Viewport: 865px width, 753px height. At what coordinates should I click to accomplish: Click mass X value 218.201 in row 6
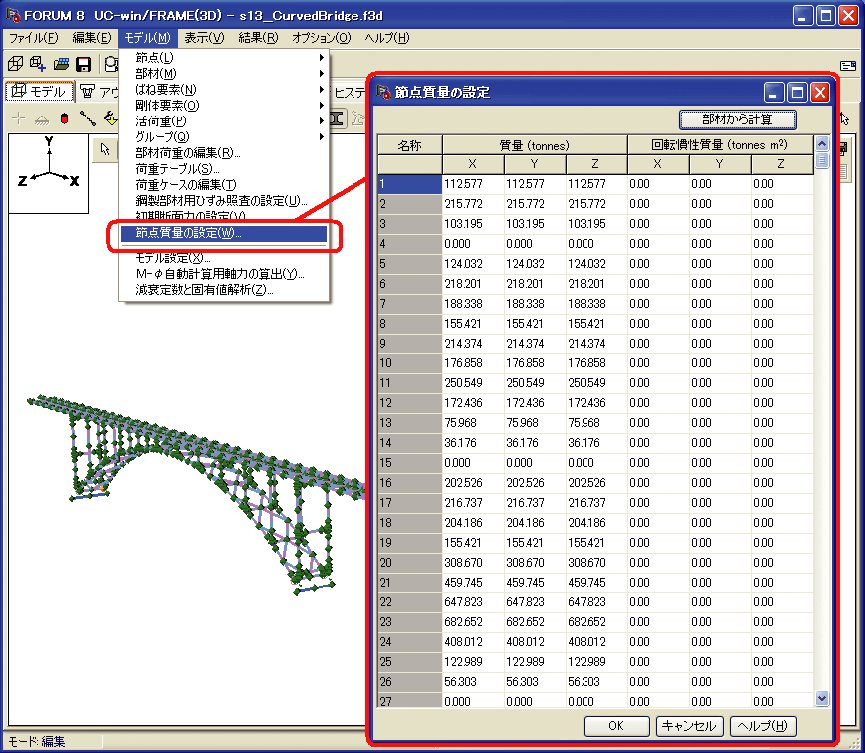pyautogui.click(x=473, y=284)
